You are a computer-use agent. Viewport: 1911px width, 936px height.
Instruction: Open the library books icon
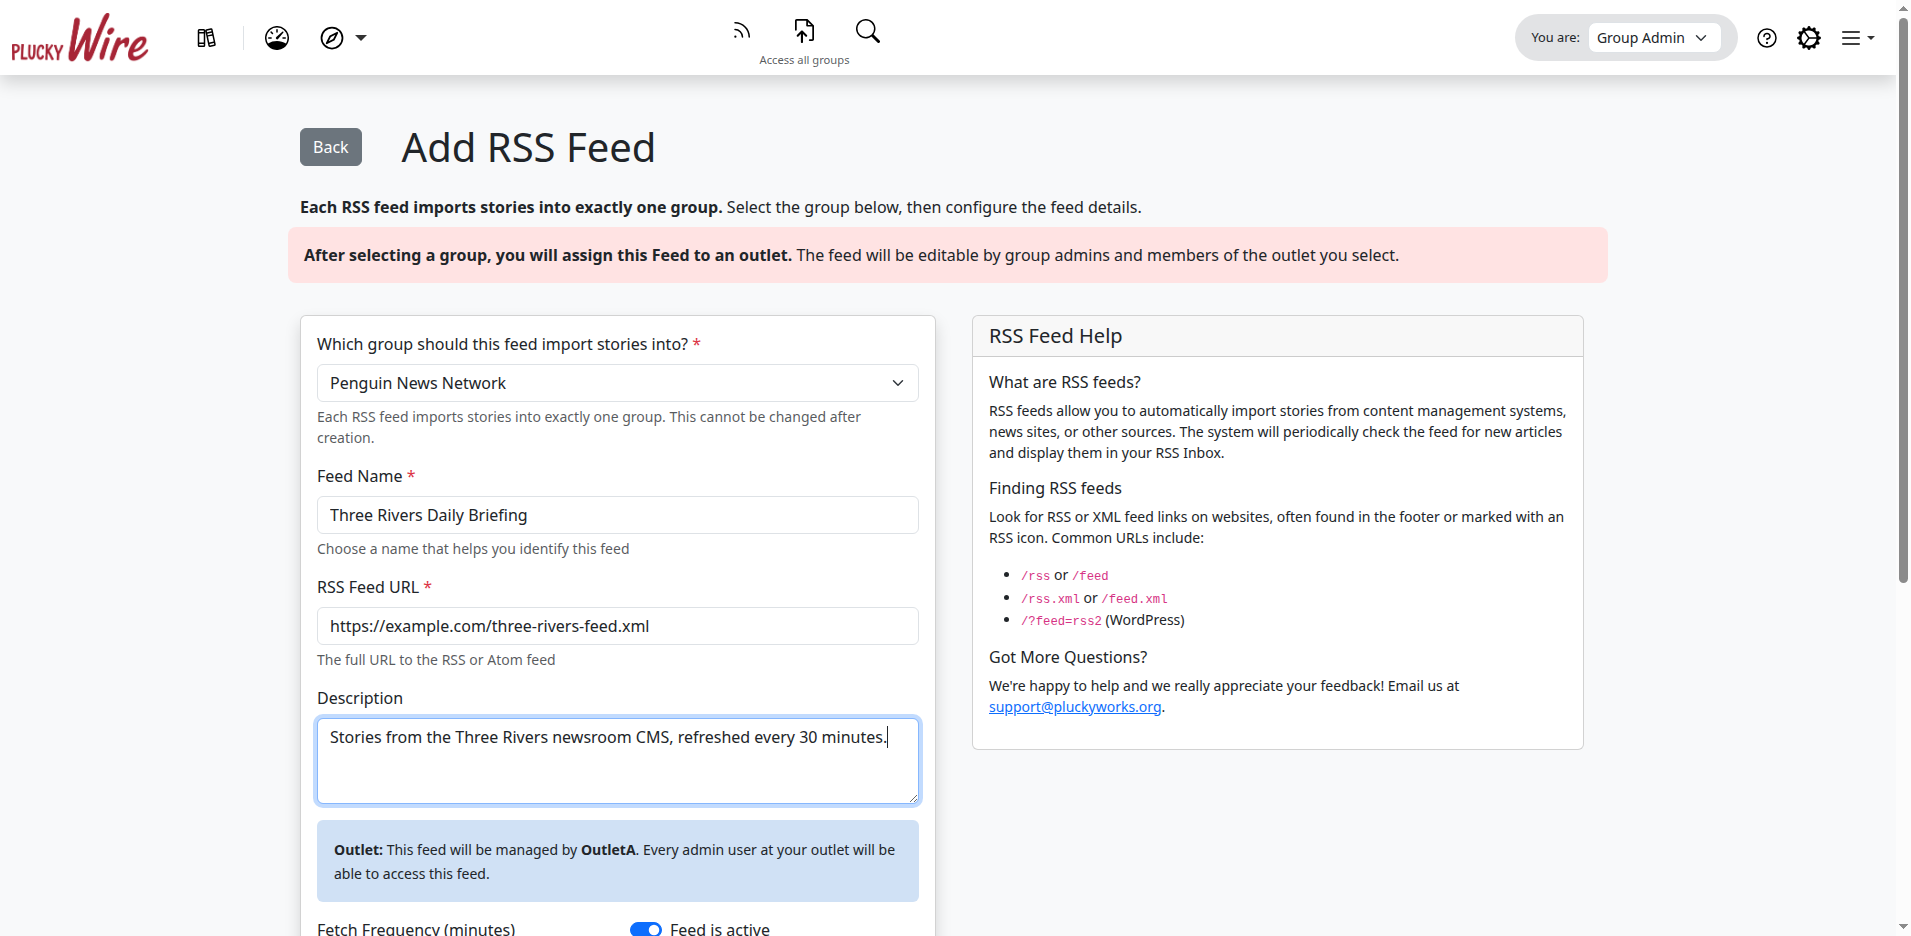click(206, 38)
